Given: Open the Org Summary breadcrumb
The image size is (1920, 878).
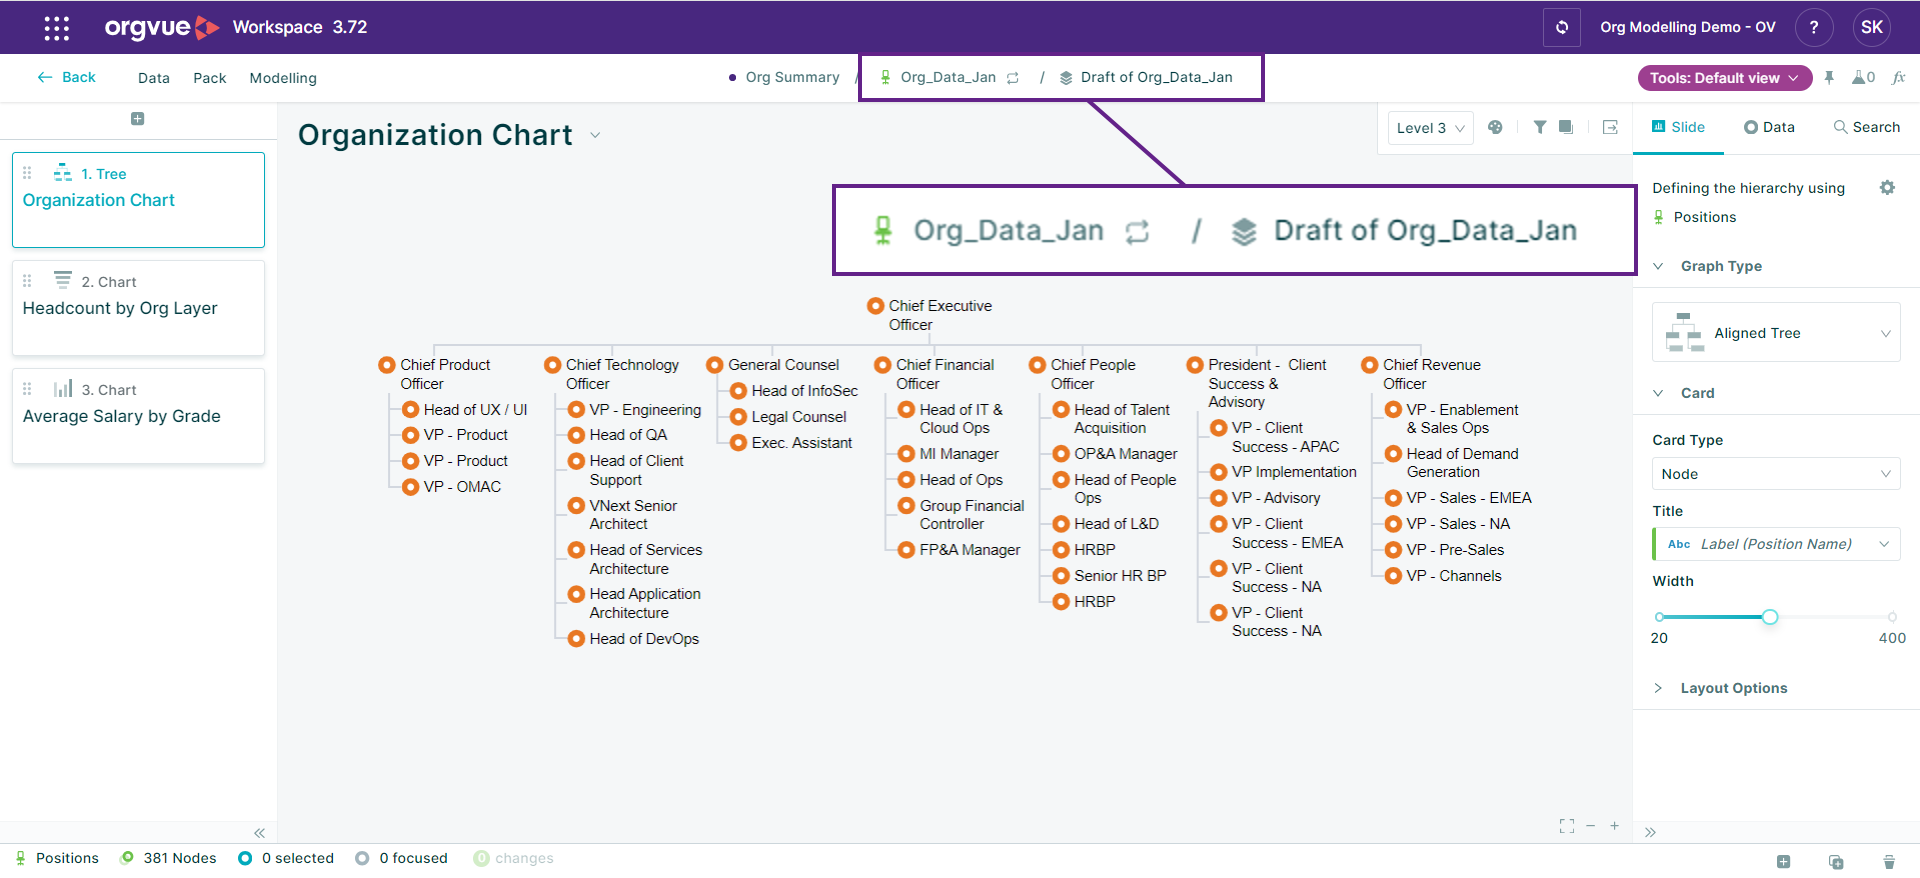Looking at the screenshot, I should tap(792, 77).
